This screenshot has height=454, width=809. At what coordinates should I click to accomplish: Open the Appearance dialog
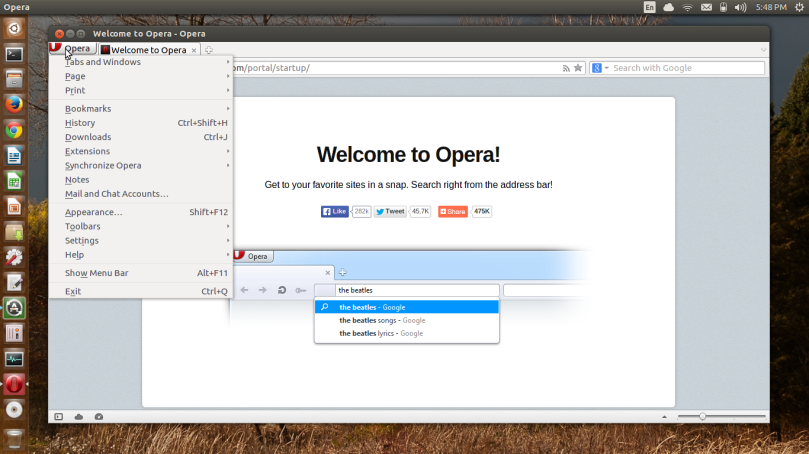pos(141,212)
